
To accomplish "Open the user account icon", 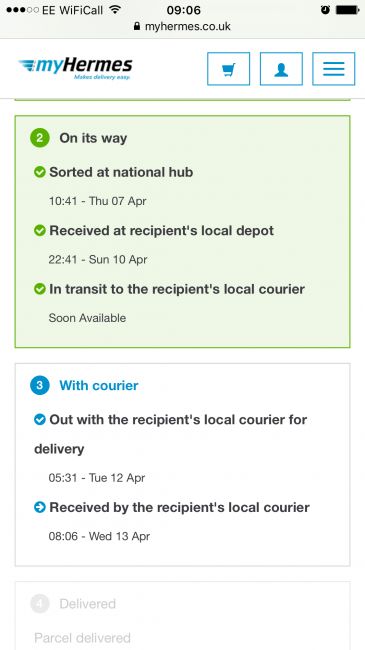I will pos(281,69).
